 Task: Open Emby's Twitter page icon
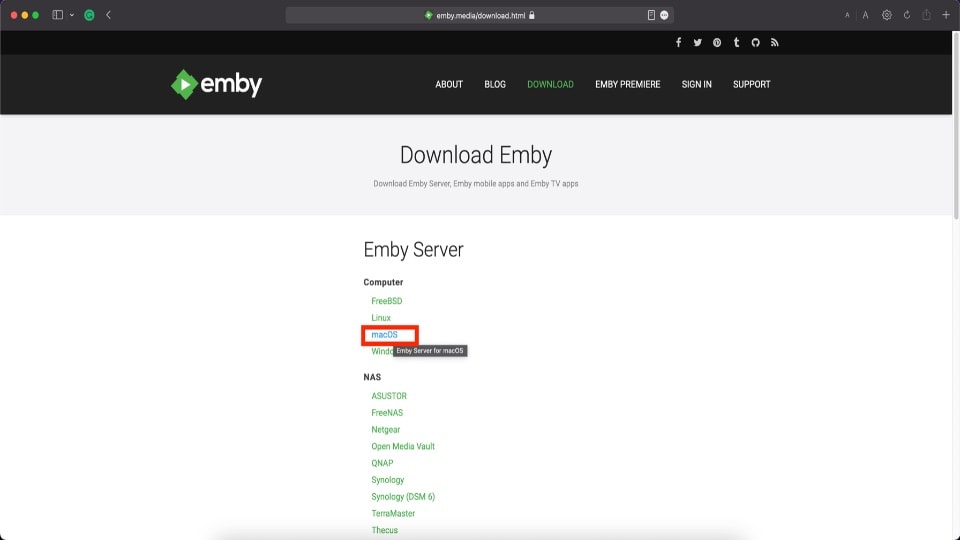click(x=697, y=42)
